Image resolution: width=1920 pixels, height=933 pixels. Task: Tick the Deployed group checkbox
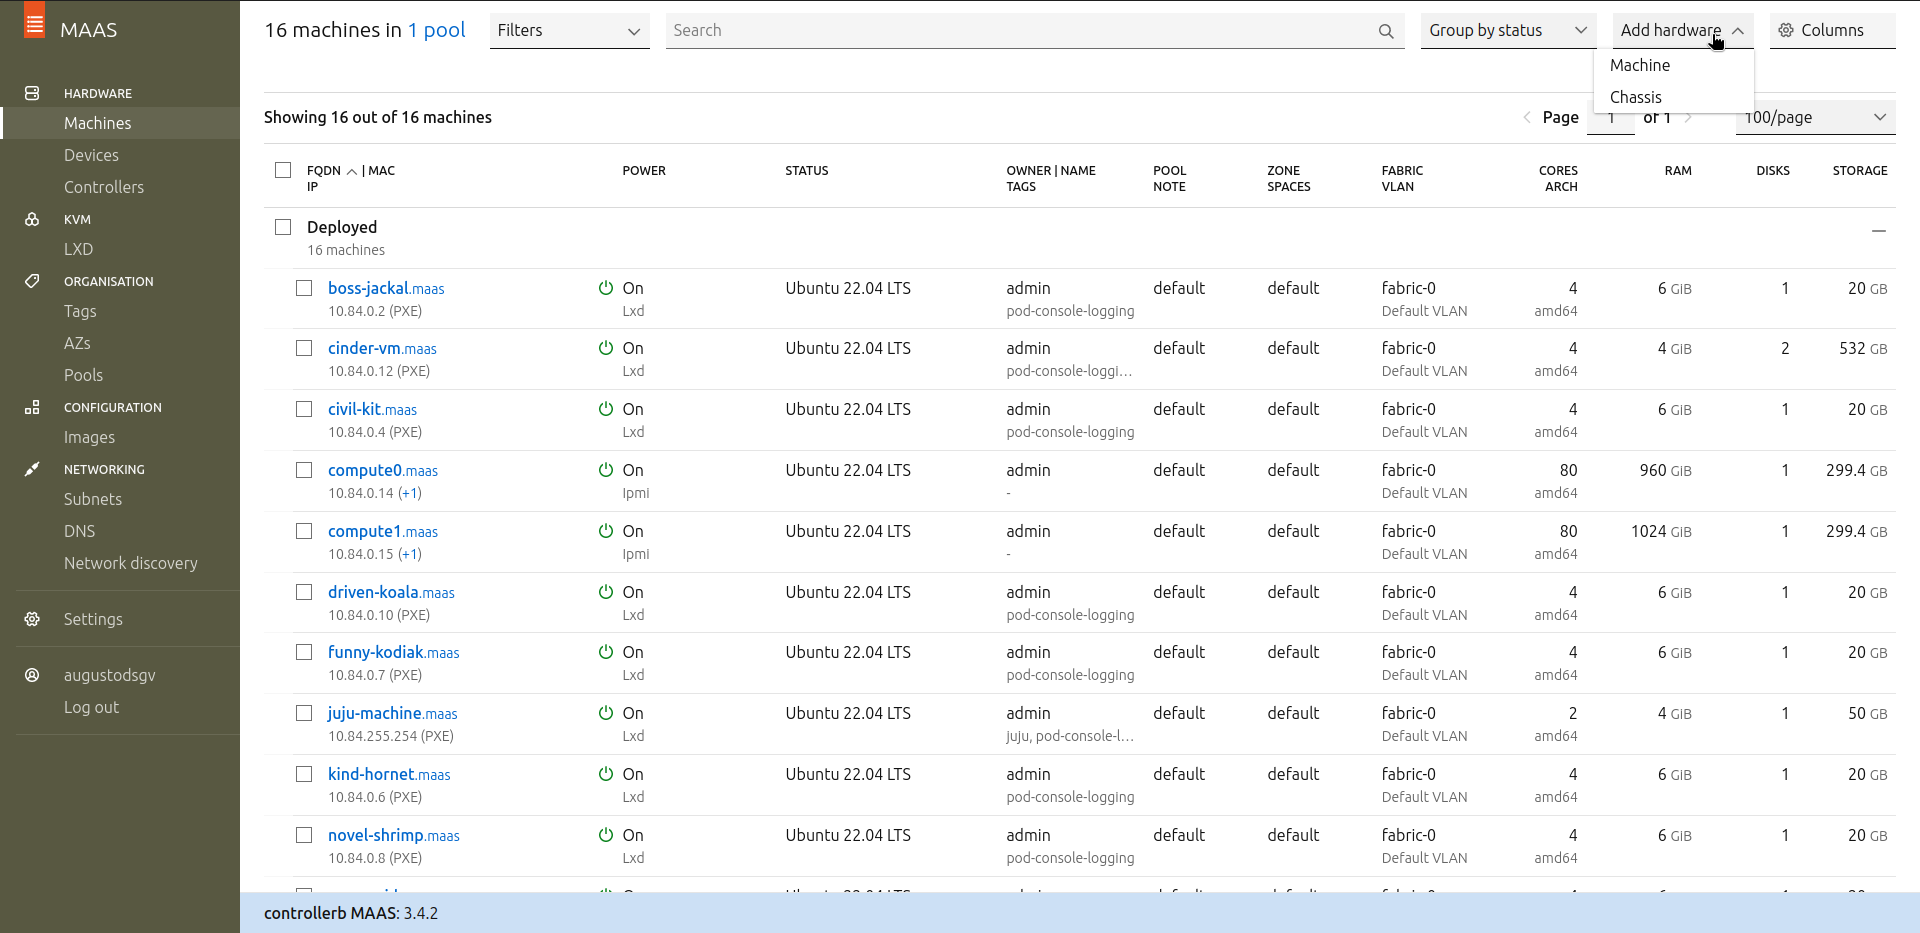(283, 227)
